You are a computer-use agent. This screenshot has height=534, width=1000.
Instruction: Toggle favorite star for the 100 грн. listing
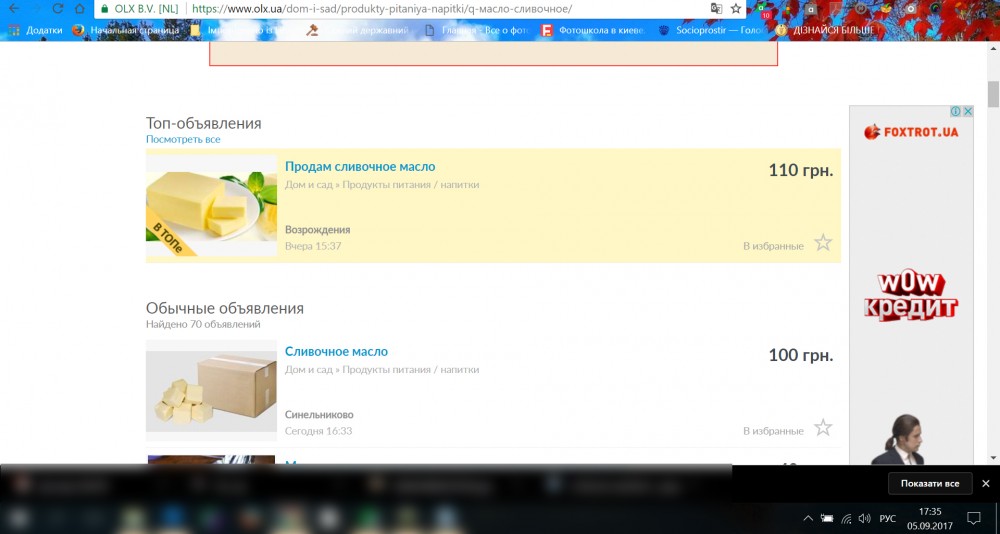click(x=823, y=428)
